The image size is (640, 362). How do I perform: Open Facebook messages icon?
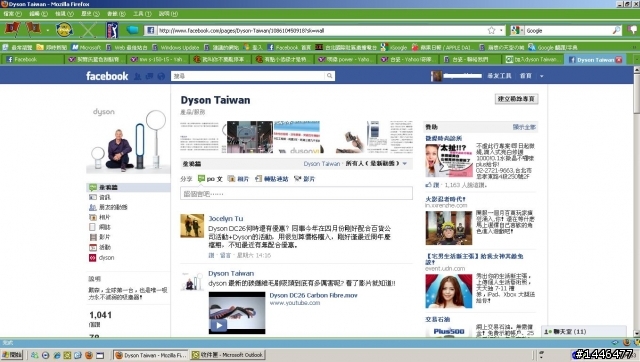click(x=149, y=76)
